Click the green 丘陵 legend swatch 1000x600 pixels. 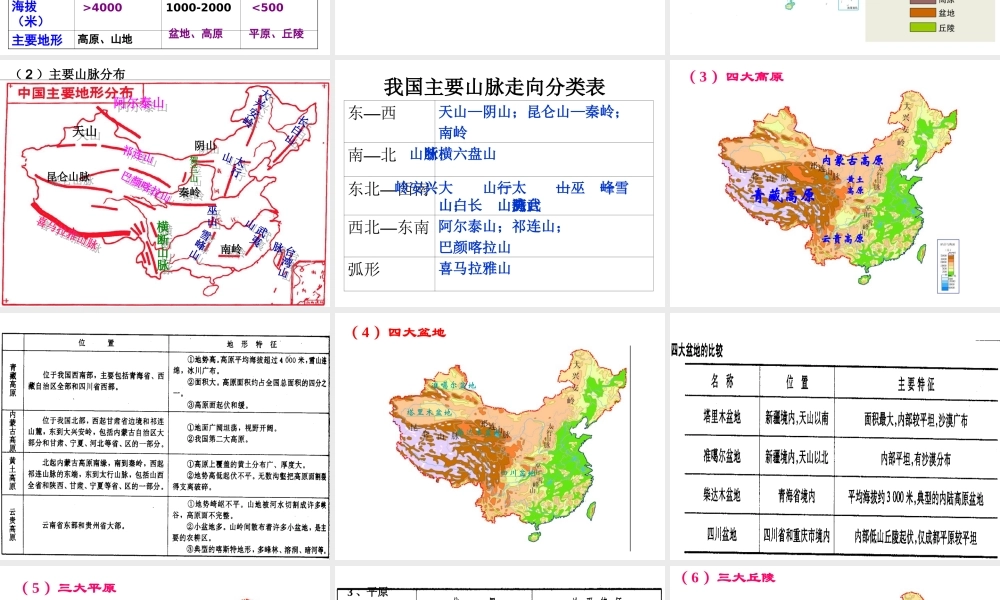(x=922, y=27)
